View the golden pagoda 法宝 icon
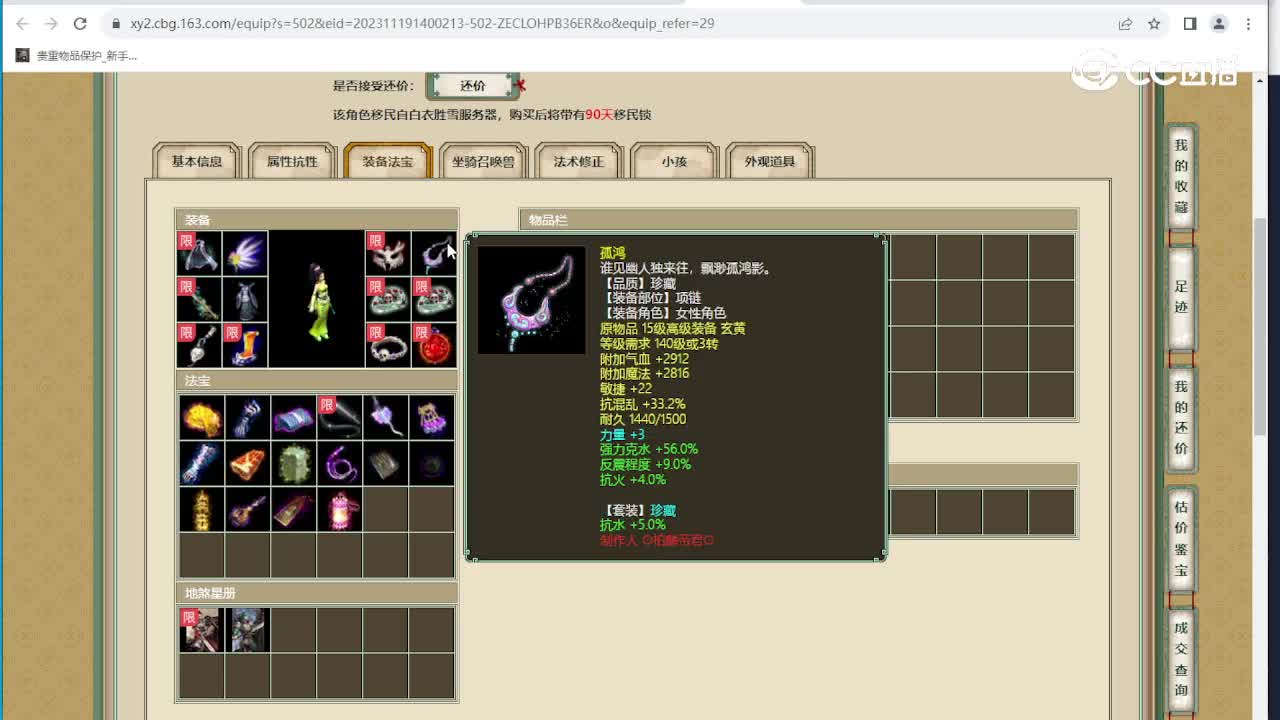The width and height of the screenshot is (1280, 720). 202,509
